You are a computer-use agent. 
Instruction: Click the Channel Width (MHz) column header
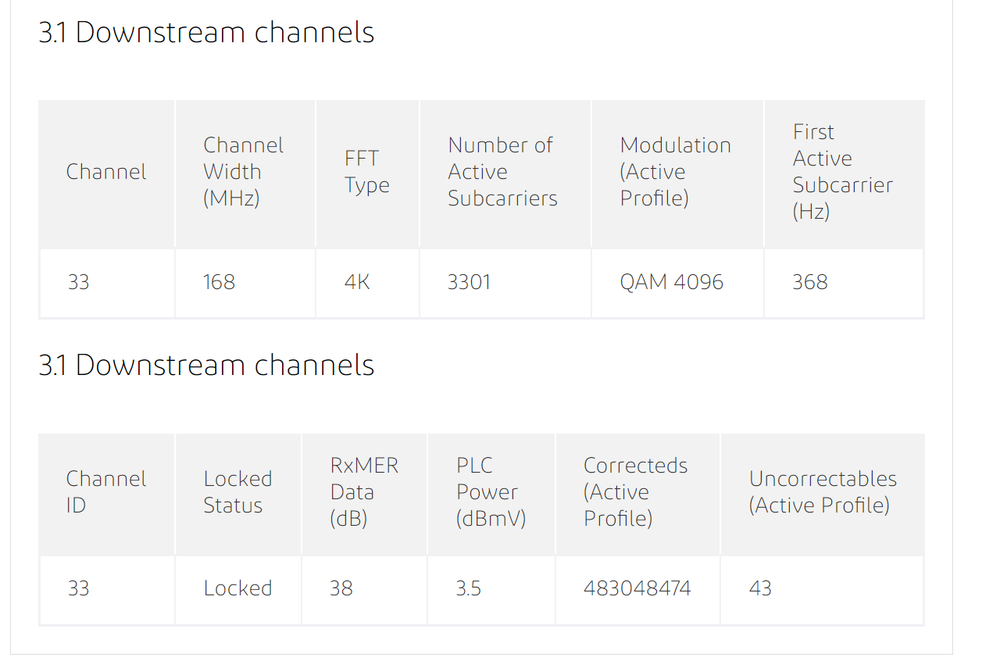point(243,172)
